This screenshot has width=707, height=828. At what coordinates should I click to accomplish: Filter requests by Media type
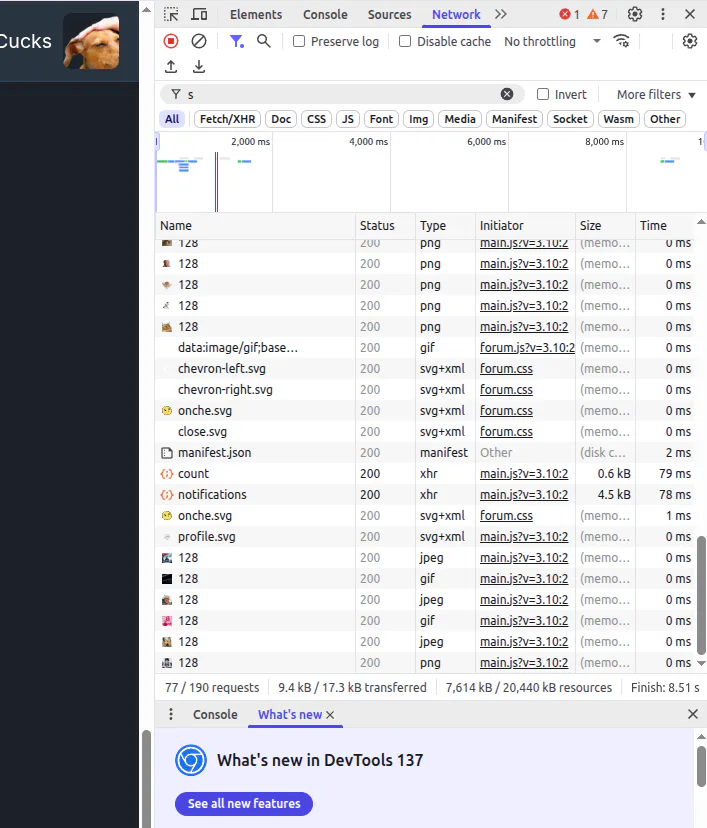(460, 119)
